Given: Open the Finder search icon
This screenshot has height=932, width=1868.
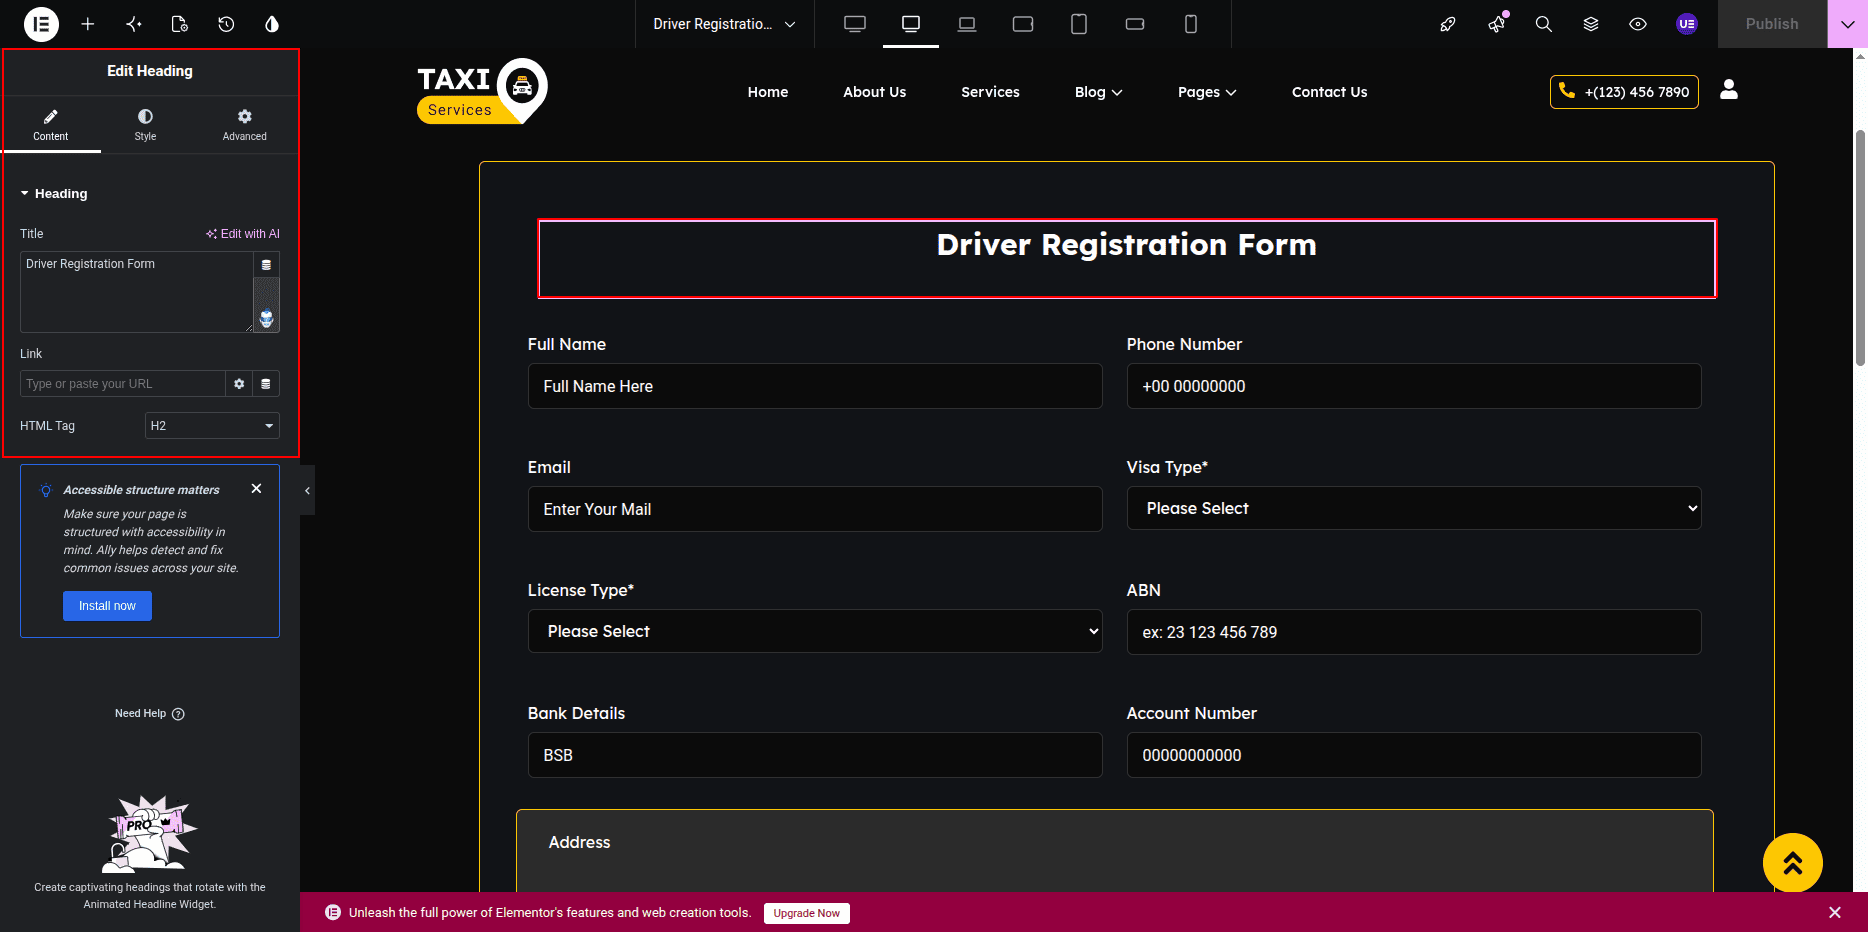Looking at the screenshot, I should [x=1544, y=24].
